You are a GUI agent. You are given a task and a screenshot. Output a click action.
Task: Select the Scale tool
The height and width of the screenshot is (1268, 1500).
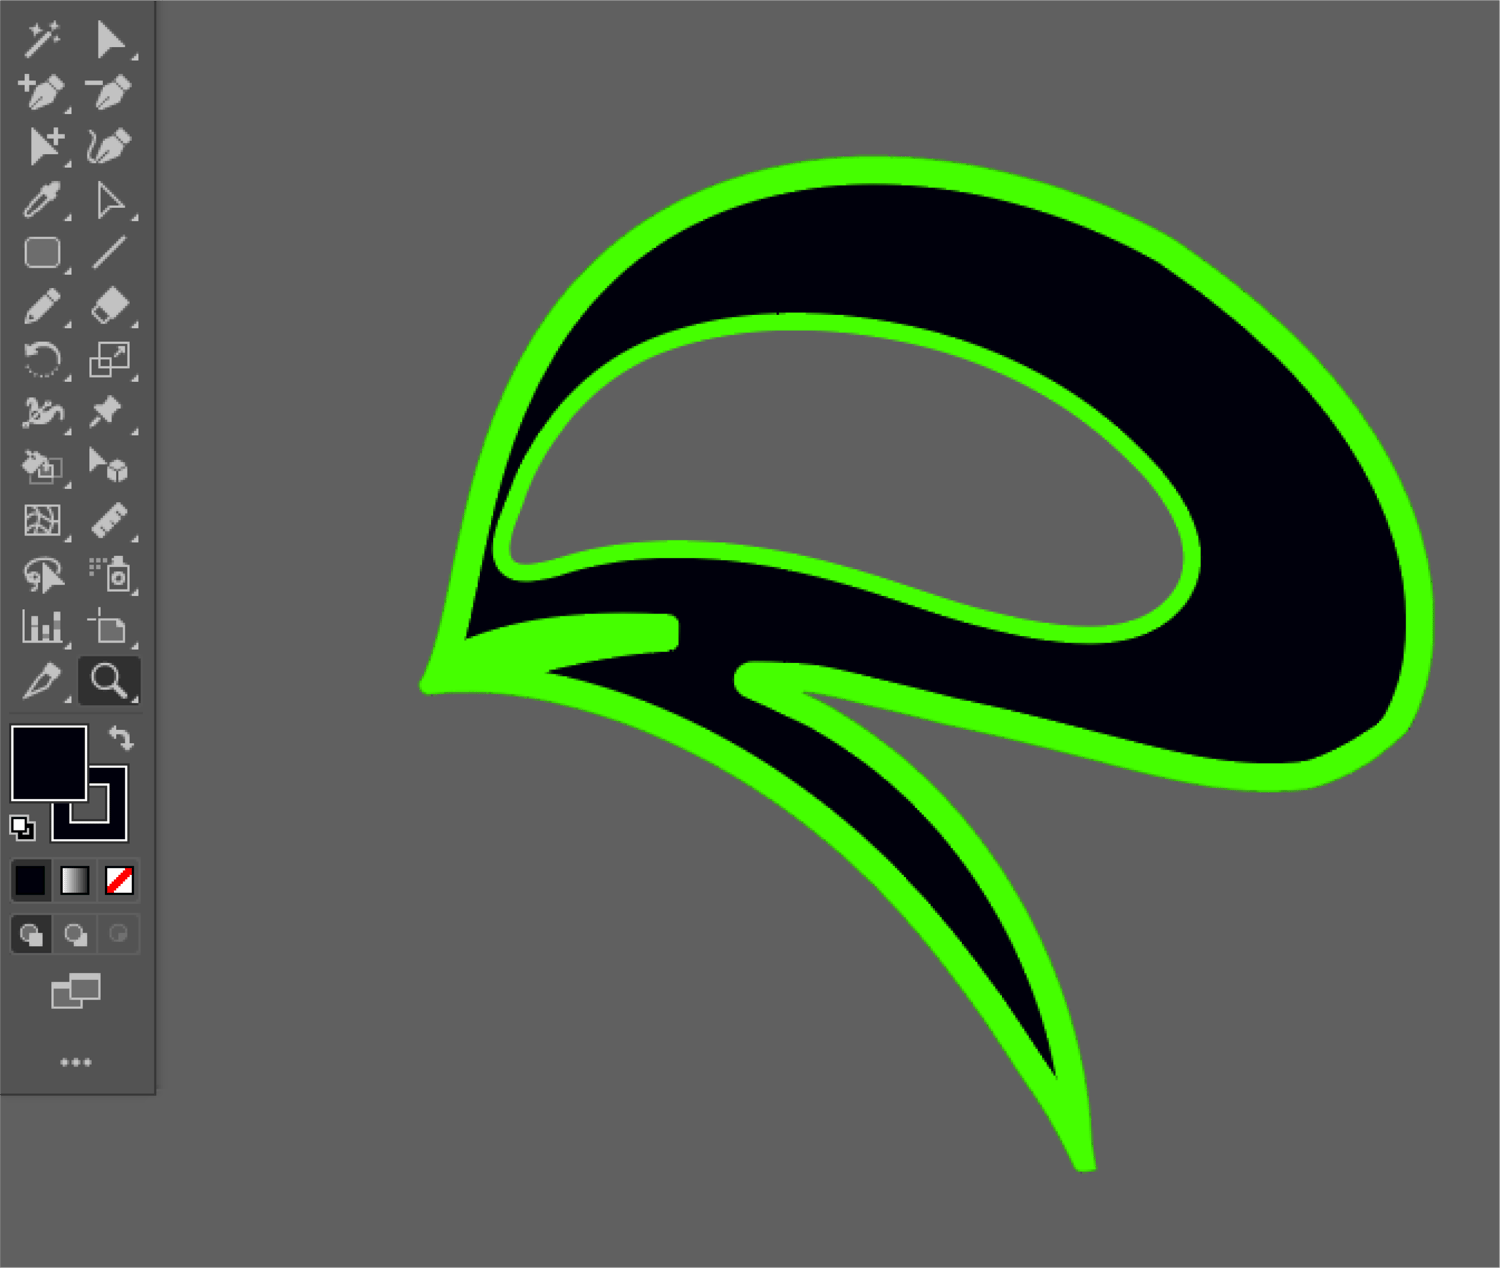click(x=110, y=360)
